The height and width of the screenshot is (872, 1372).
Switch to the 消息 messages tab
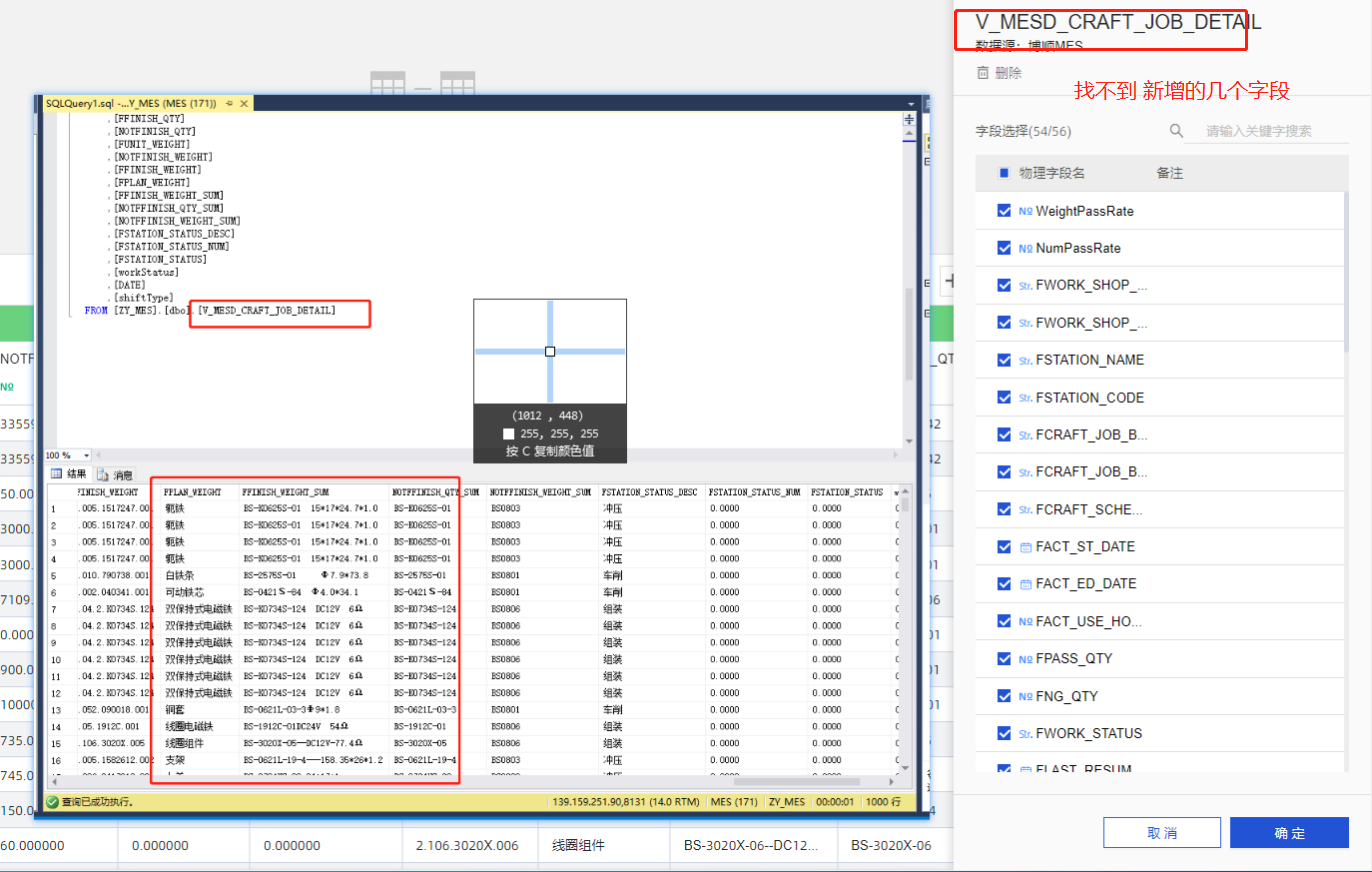115,475
